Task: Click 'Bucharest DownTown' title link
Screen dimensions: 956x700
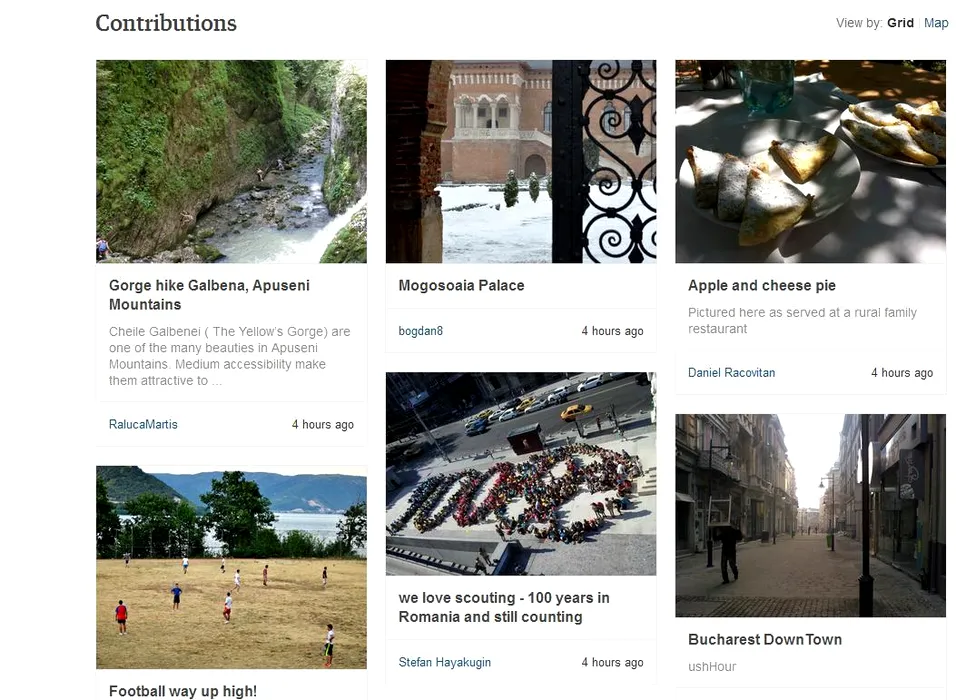Action: [x=765, y=640]
